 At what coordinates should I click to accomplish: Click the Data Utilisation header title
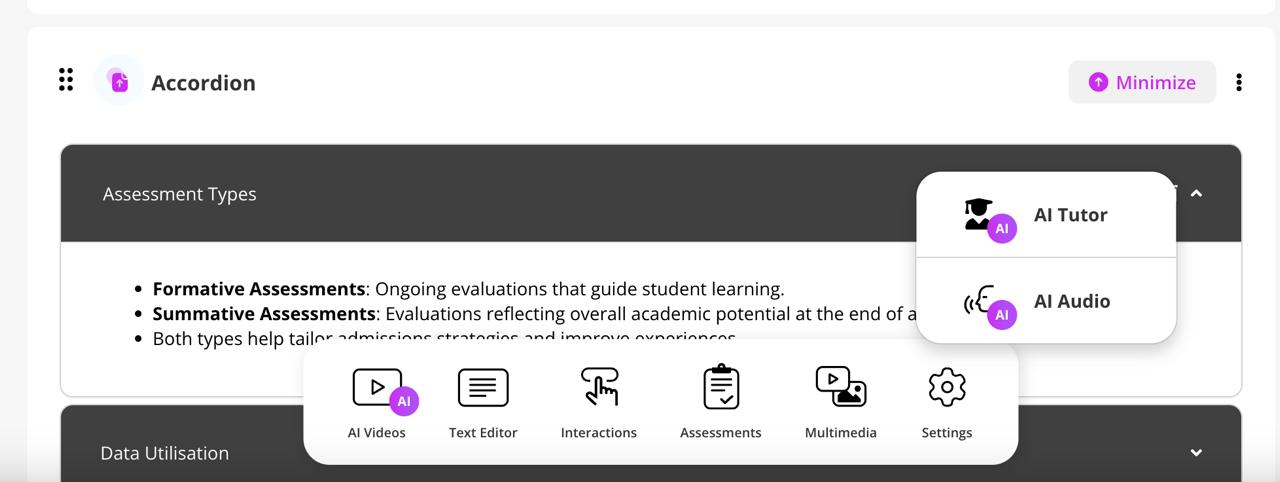(x=165, y=453)
